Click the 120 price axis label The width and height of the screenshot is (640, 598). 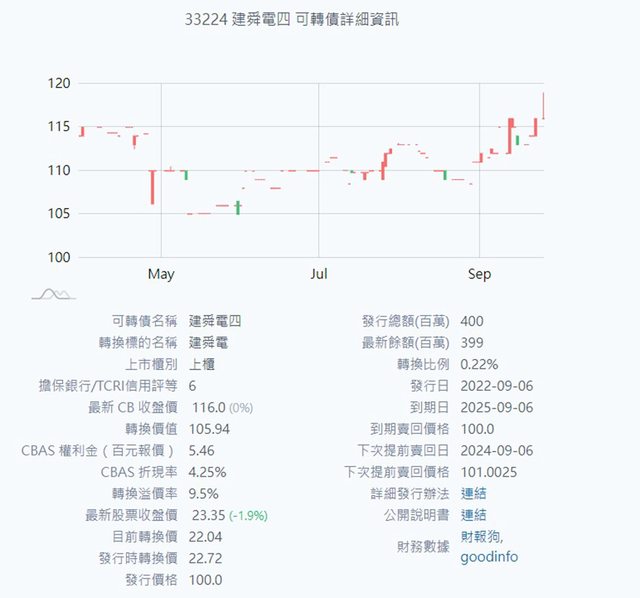click(58, 84)
